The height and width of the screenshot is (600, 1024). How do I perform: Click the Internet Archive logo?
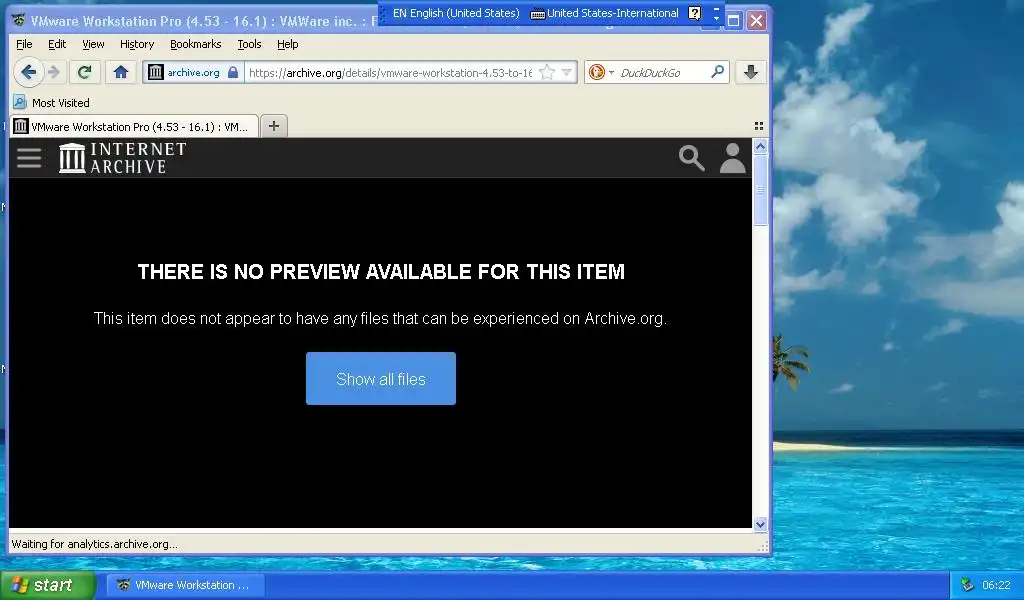123,157
